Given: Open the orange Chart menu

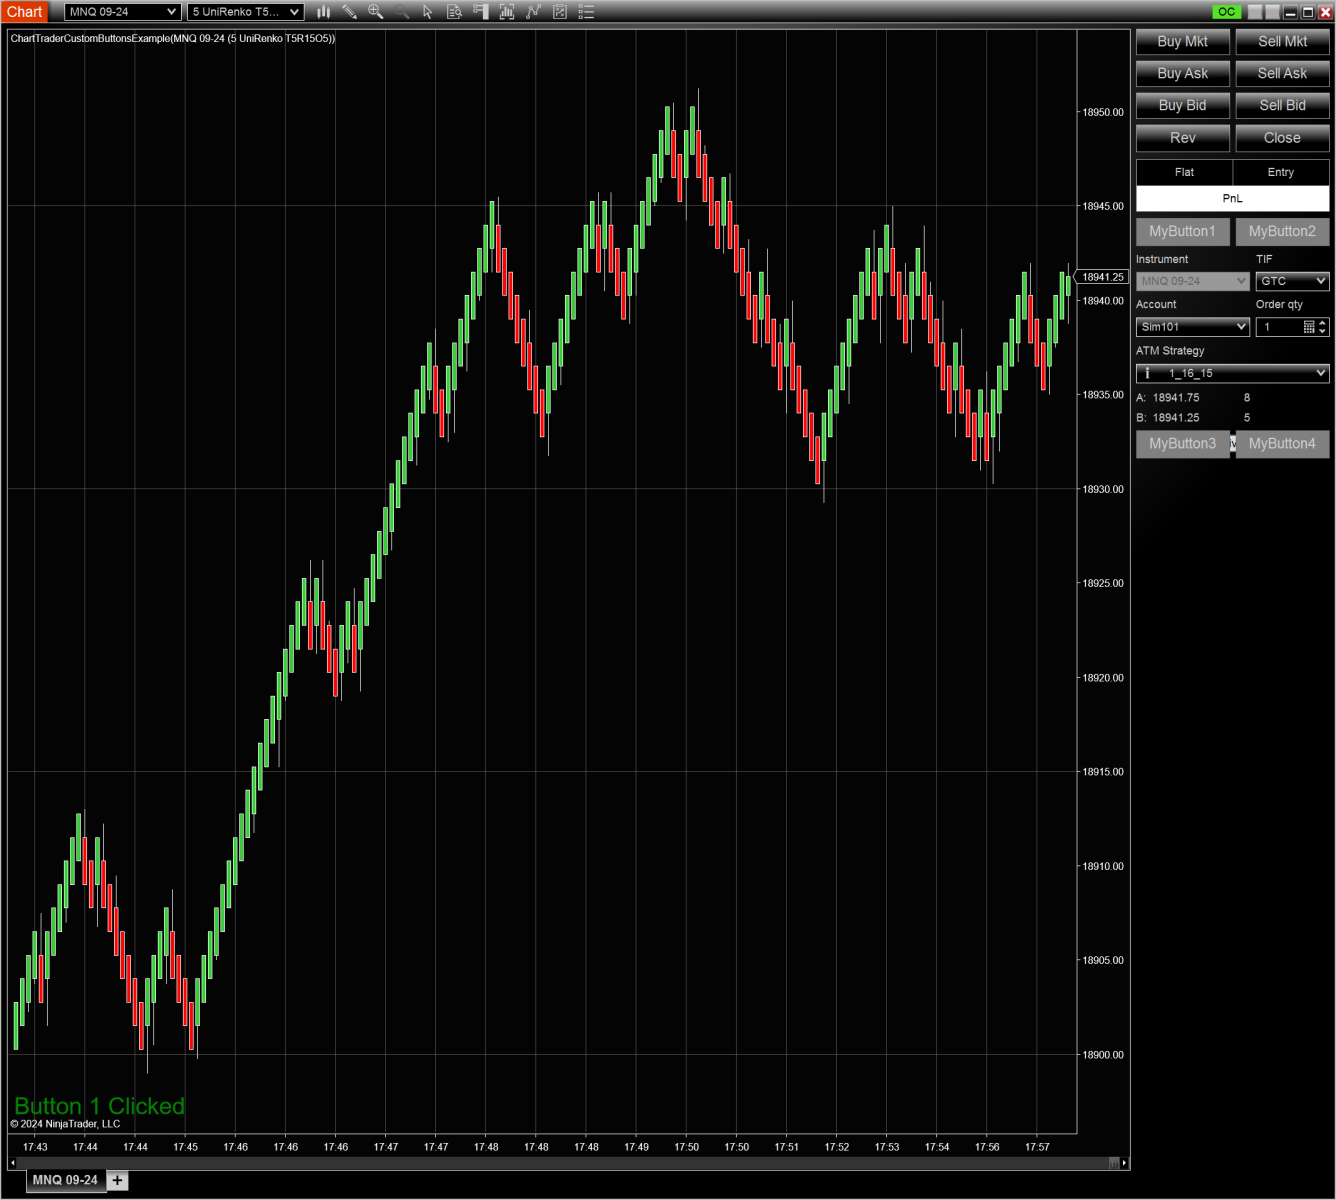Looking at the screenshot, I should pyautogui.click(x=25, y=12).
